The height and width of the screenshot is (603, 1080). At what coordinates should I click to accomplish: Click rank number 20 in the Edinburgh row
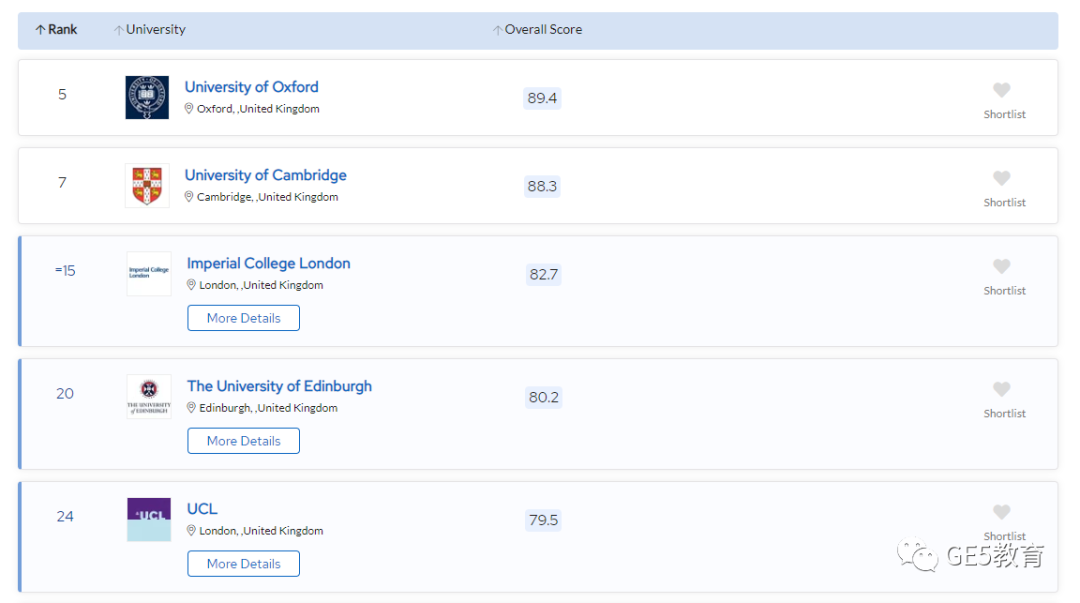pyautogui.click(x=65, y=394)
